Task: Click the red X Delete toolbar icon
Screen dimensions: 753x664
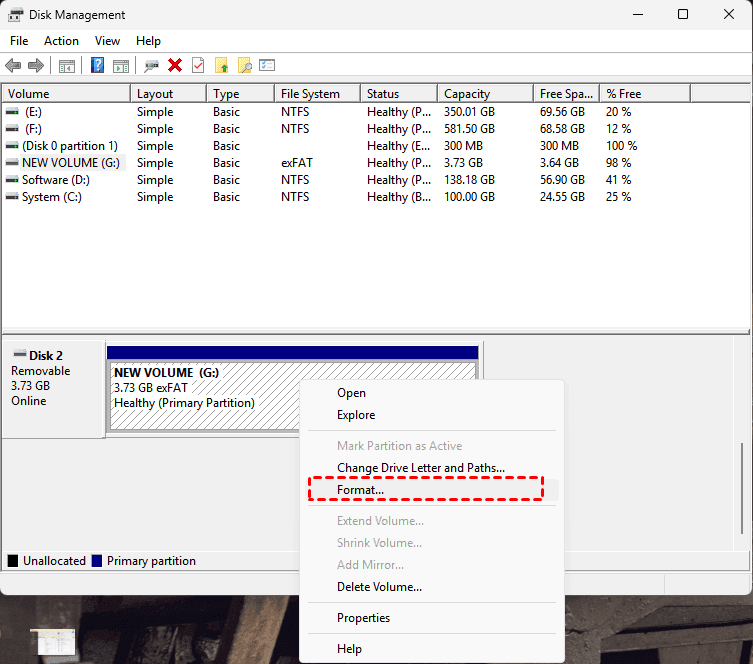Action: pos(175,66)
